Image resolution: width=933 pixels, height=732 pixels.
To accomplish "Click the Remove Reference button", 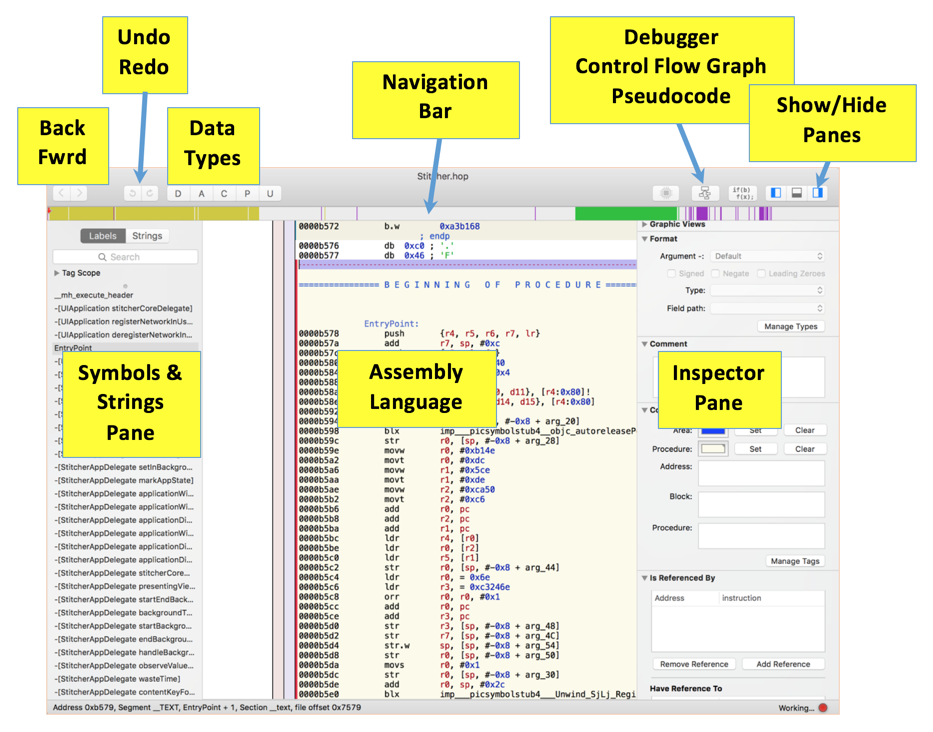I will (x=694, y=664).
